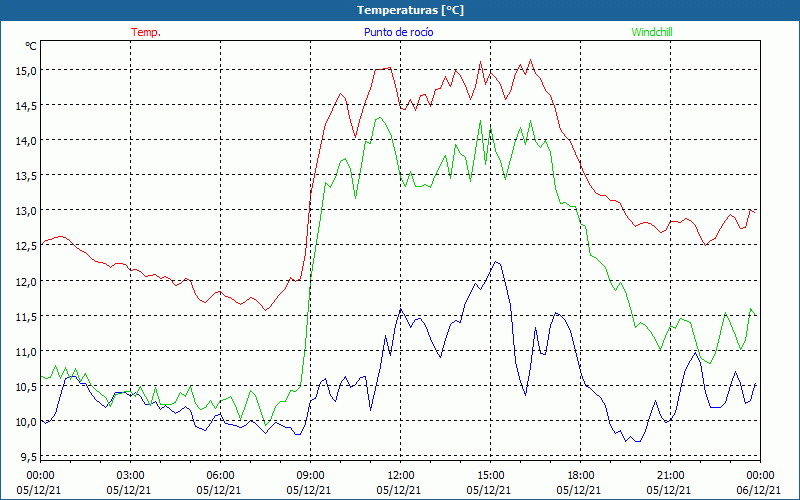Click the 11,5 value on the Y axis

[x=26, y=316]
